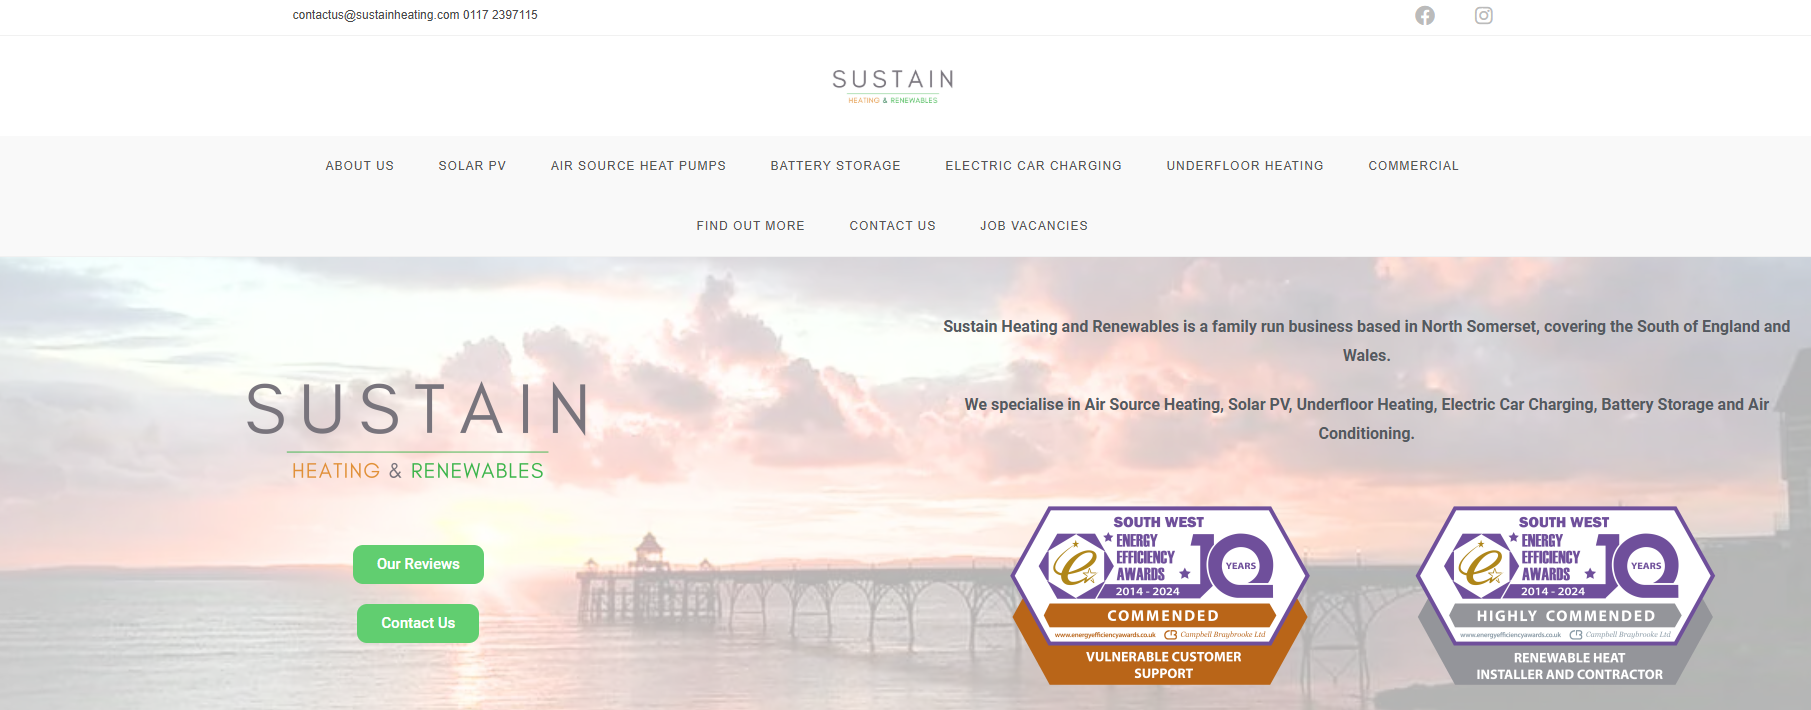Click the contactus@sustainheating.com email address

[x=375, y=15]
